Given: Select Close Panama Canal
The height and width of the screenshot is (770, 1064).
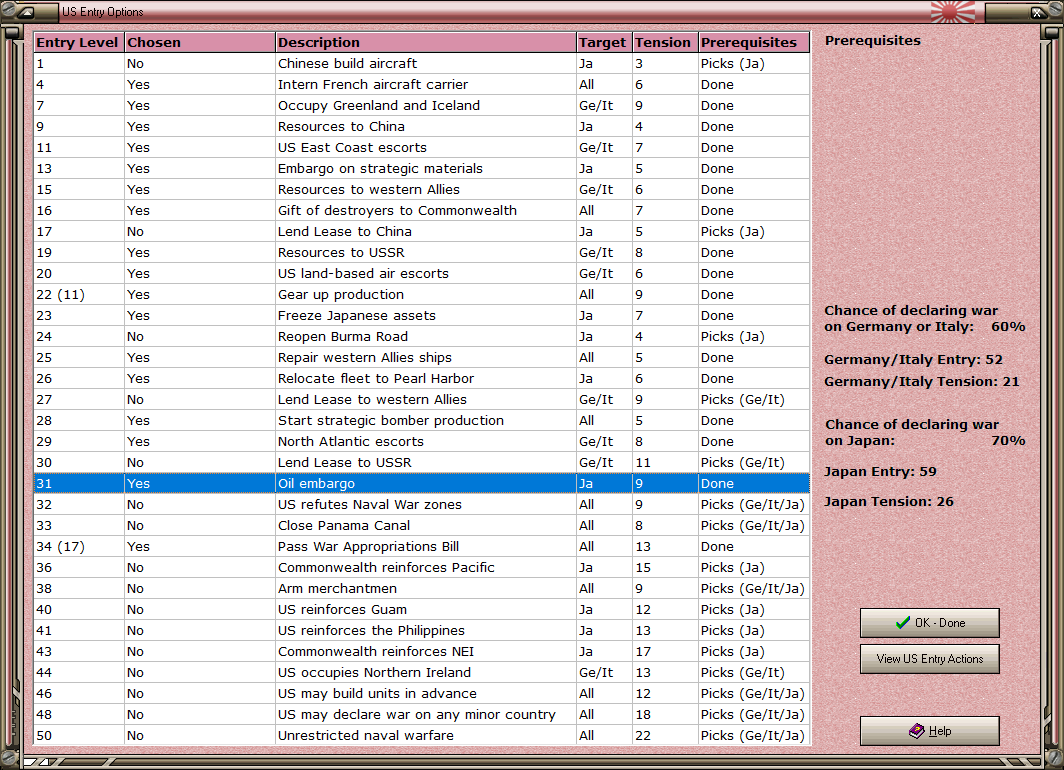Looking at the screenshot, I should [x=421, y=526].
